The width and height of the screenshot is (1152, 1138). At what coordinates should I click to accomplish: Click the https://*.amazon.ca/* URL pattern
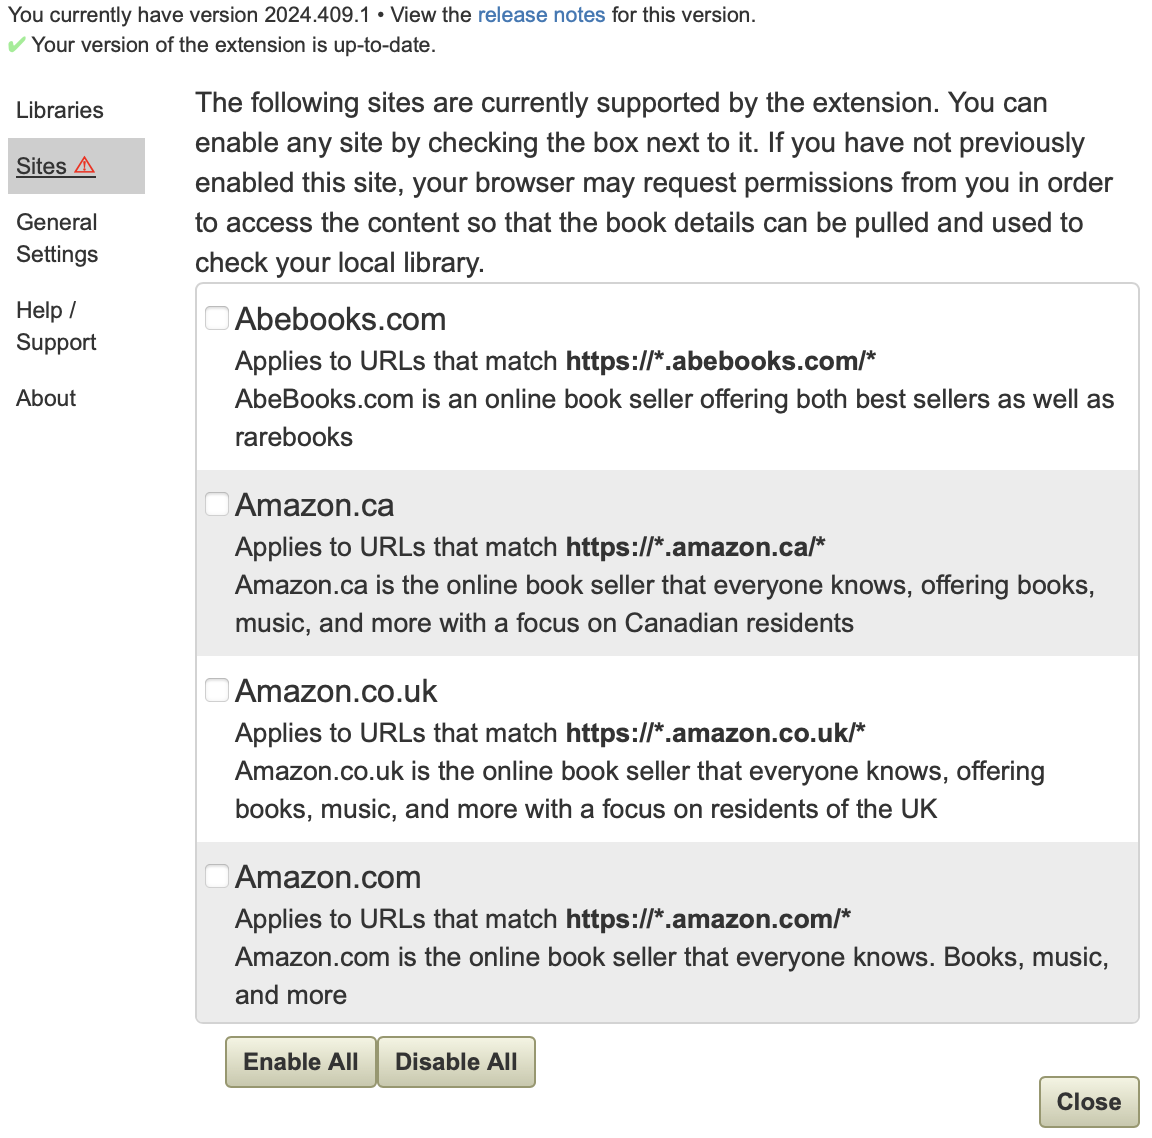pos(696,547)
